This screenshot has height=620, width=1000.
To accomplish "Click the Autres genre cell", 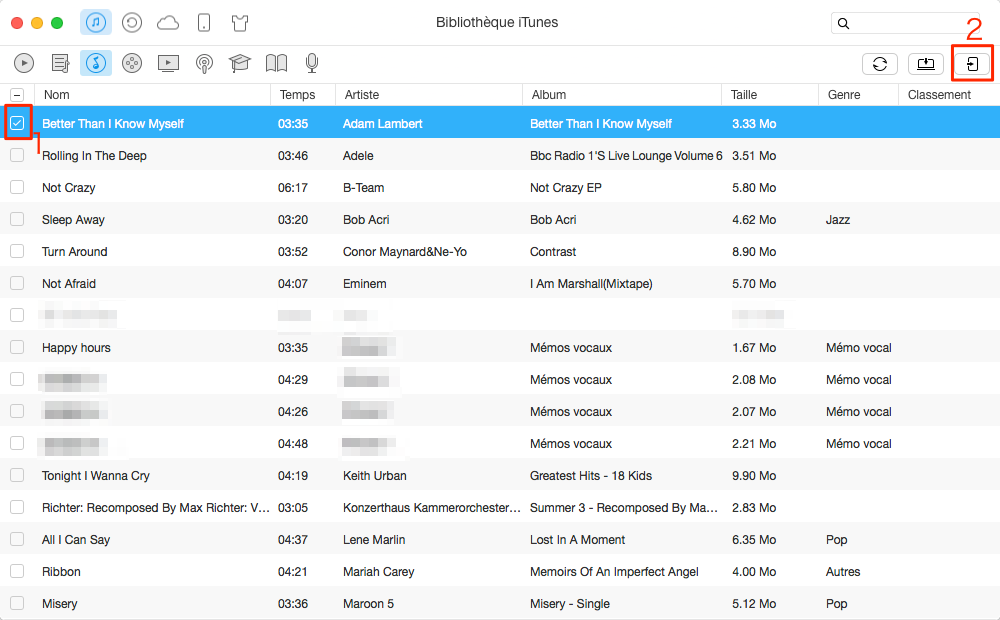I will (843, 572).
